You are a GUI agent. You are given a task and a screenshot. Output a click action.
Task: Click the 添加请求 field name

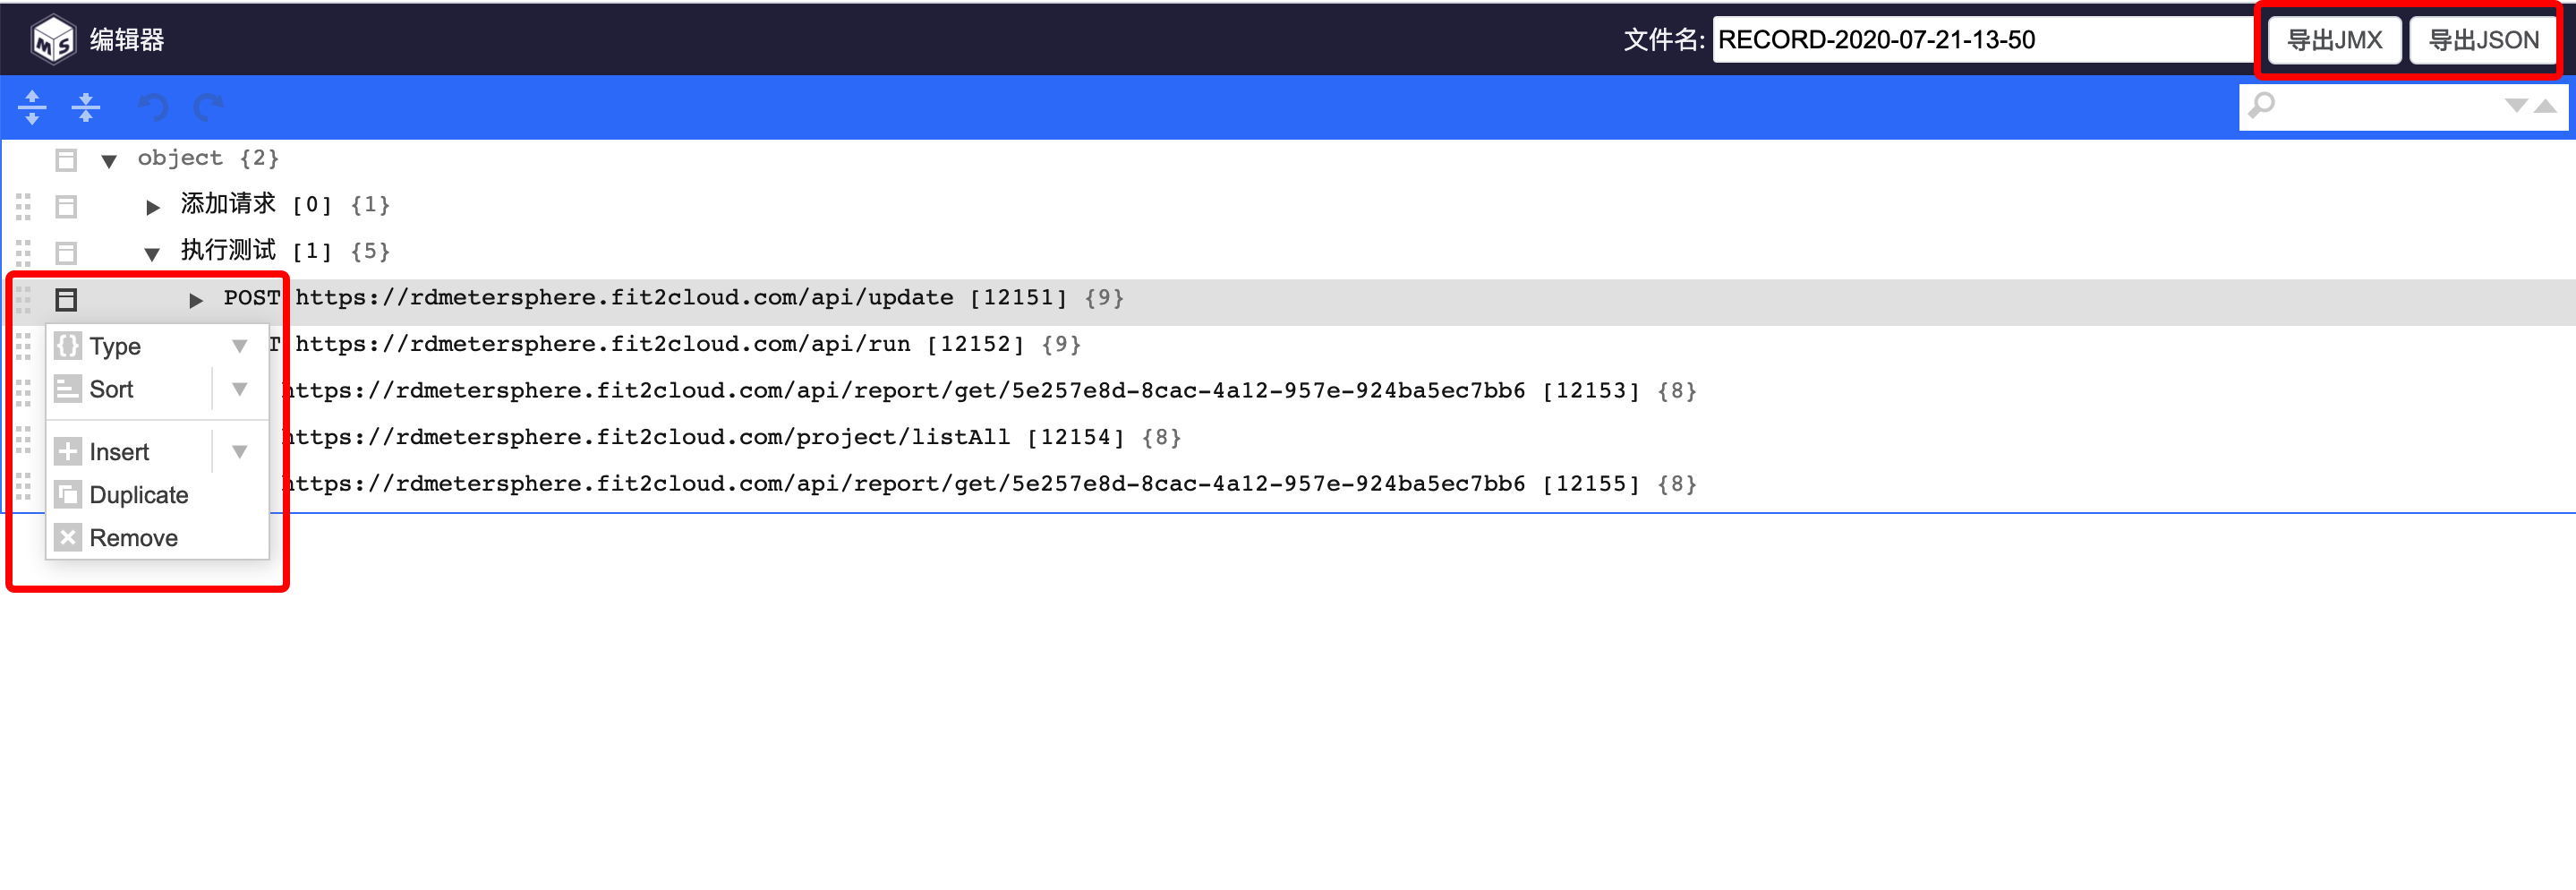pyautogui.click(x=228, y=204)
